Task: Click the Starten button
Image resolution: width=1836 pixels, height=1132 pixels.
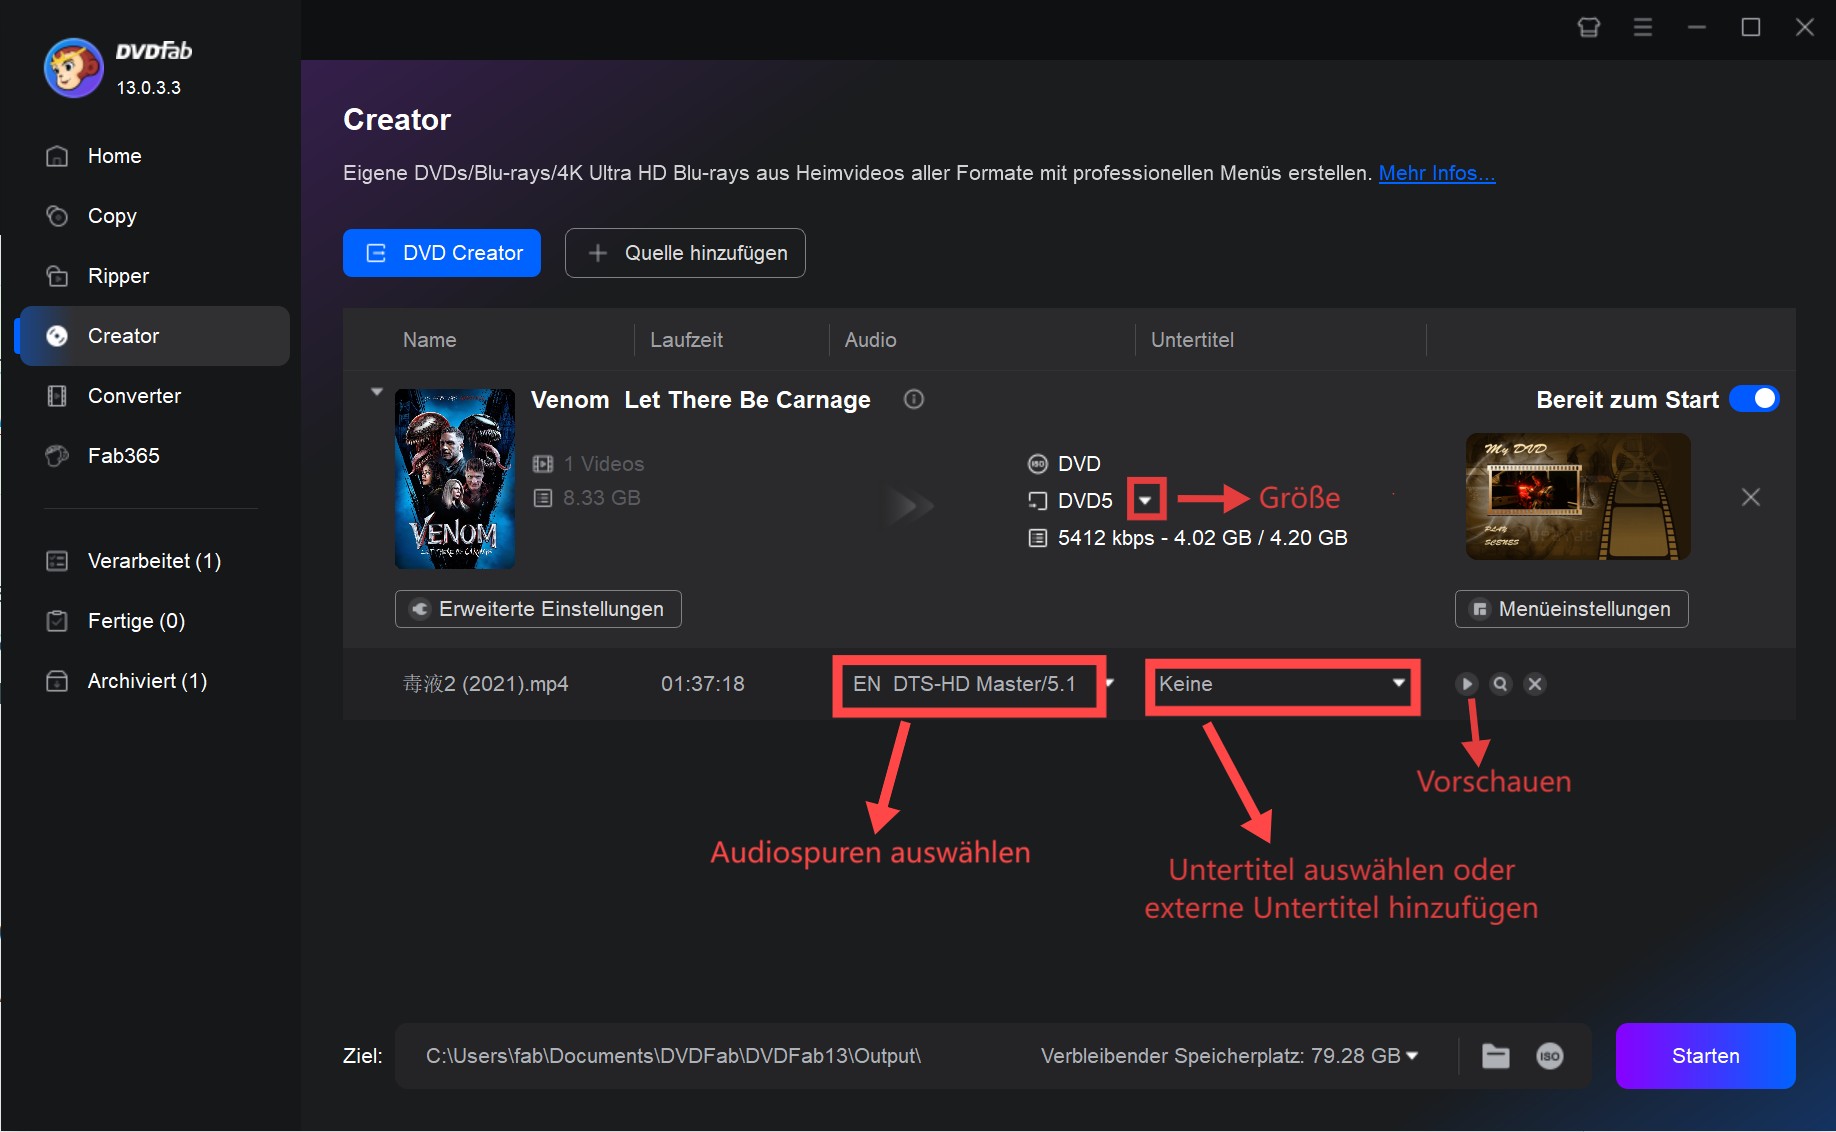Action: 1706,1056
